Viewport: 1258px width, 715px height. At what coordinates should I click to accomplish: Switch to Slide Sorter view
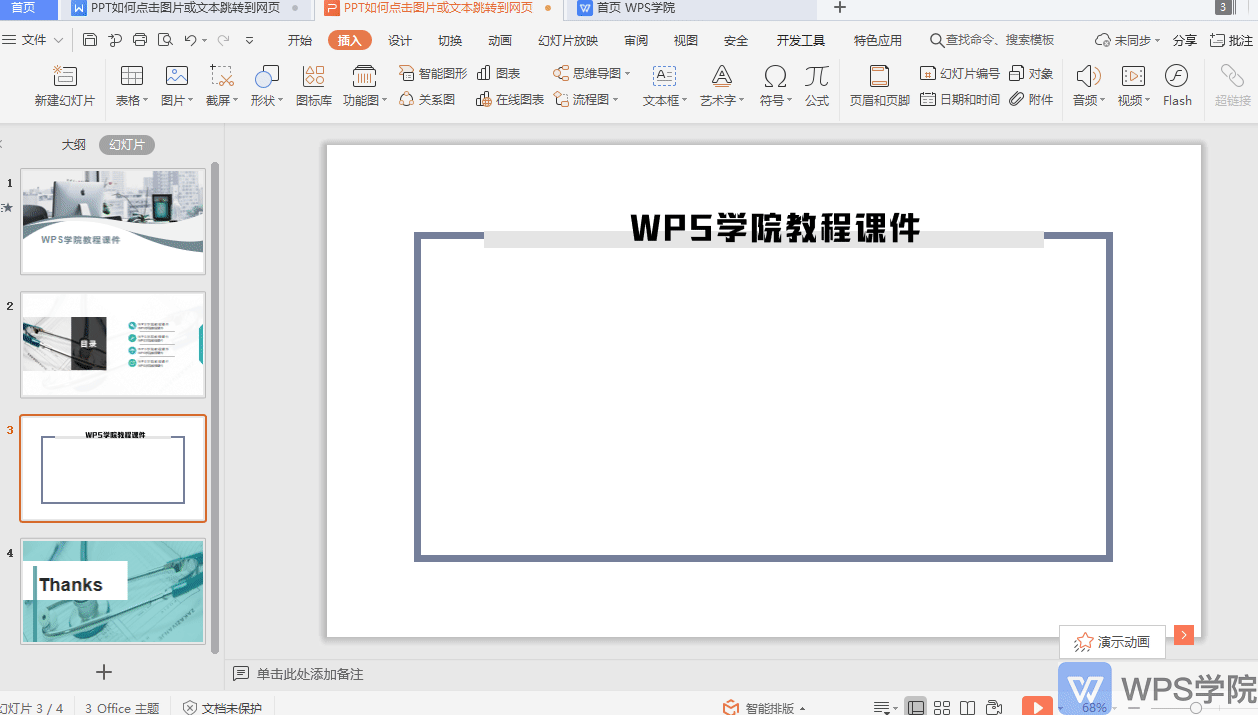(942, 707)
